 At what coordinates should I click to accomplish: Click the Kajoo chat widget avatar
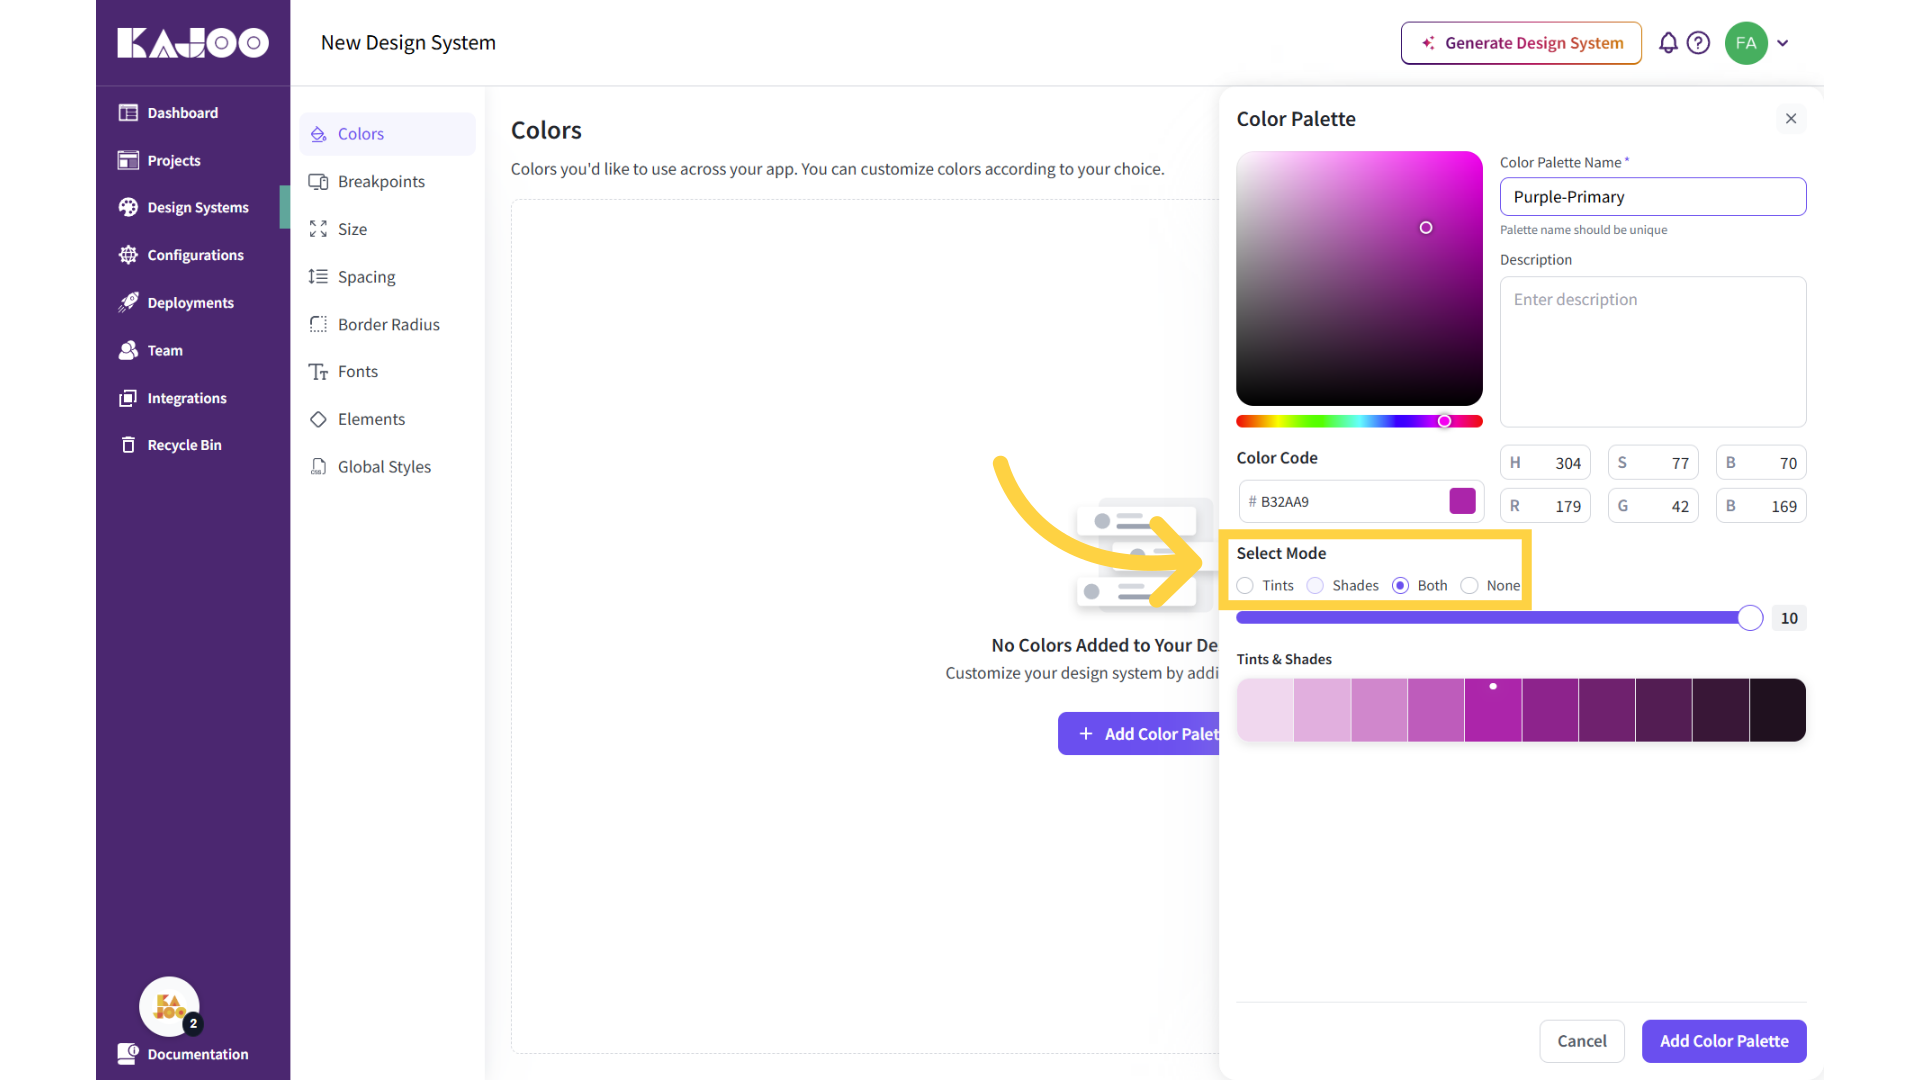coord(169,1006)
